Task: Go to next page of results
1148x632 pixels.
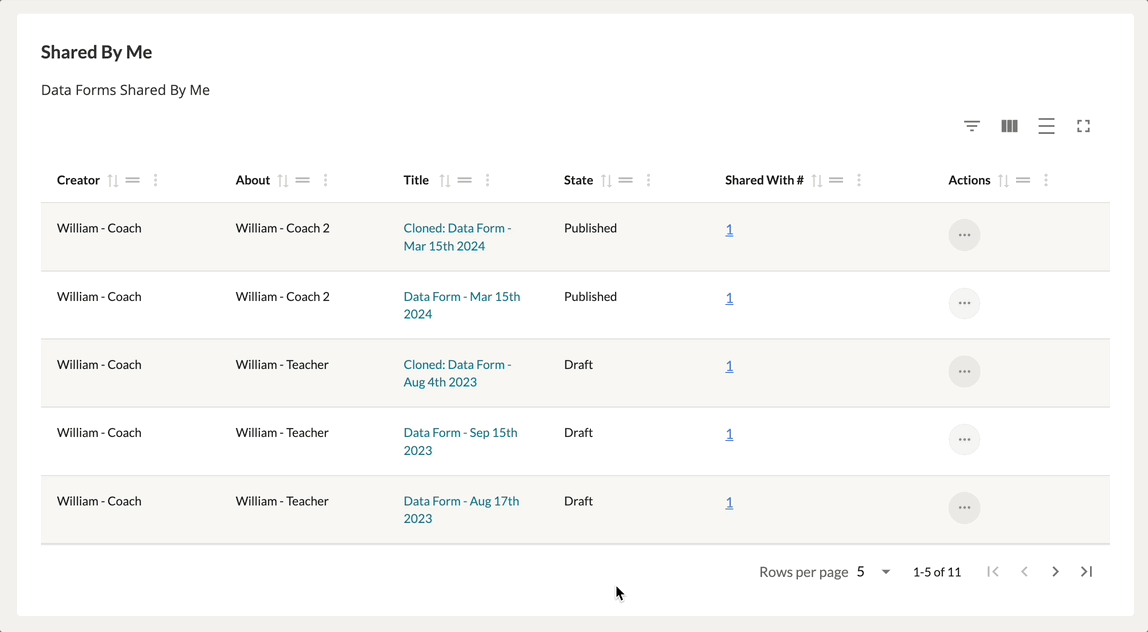Action: point(1055,572)
